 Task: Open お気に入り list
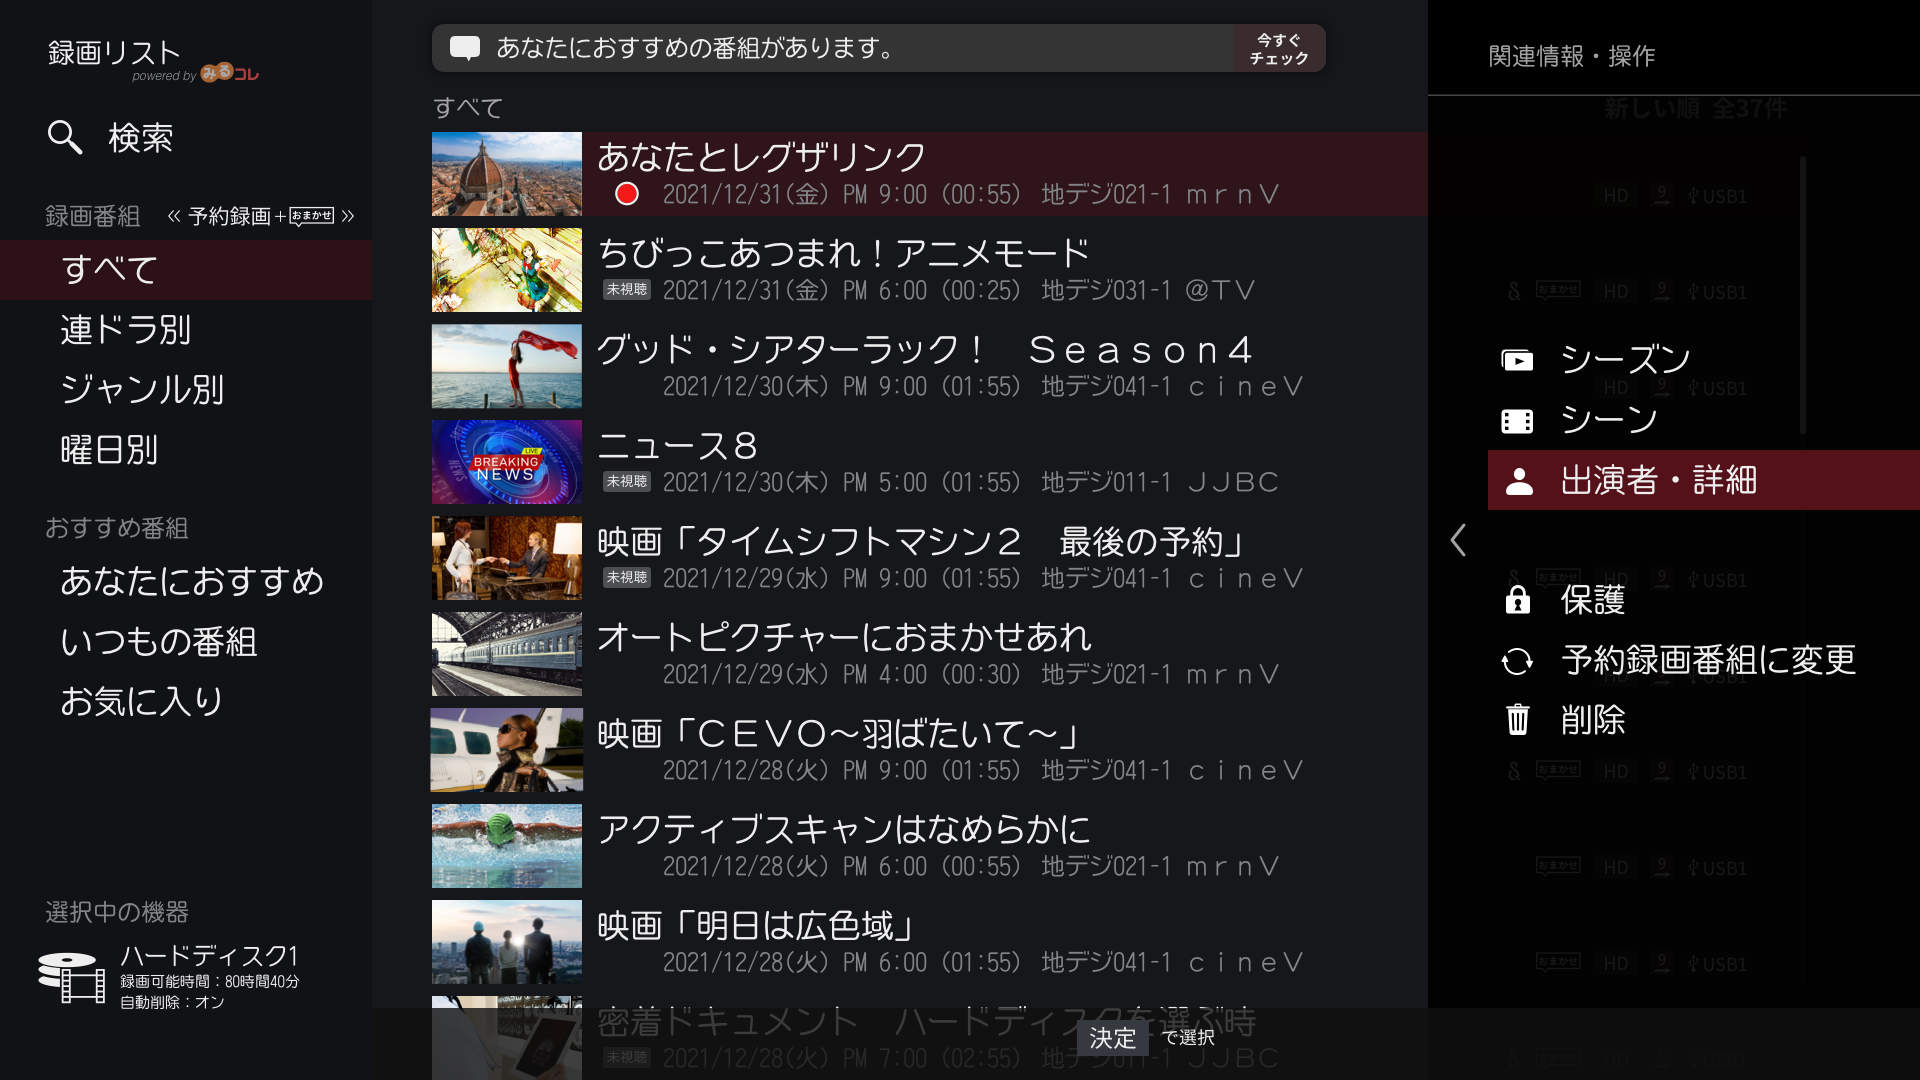pos(142,701)
